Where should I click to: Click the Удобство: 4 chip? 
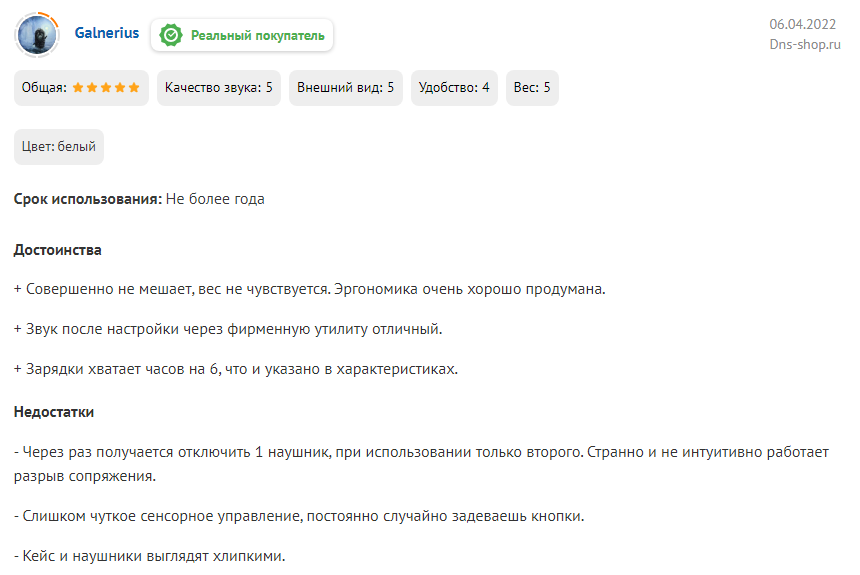coord(454,88)
